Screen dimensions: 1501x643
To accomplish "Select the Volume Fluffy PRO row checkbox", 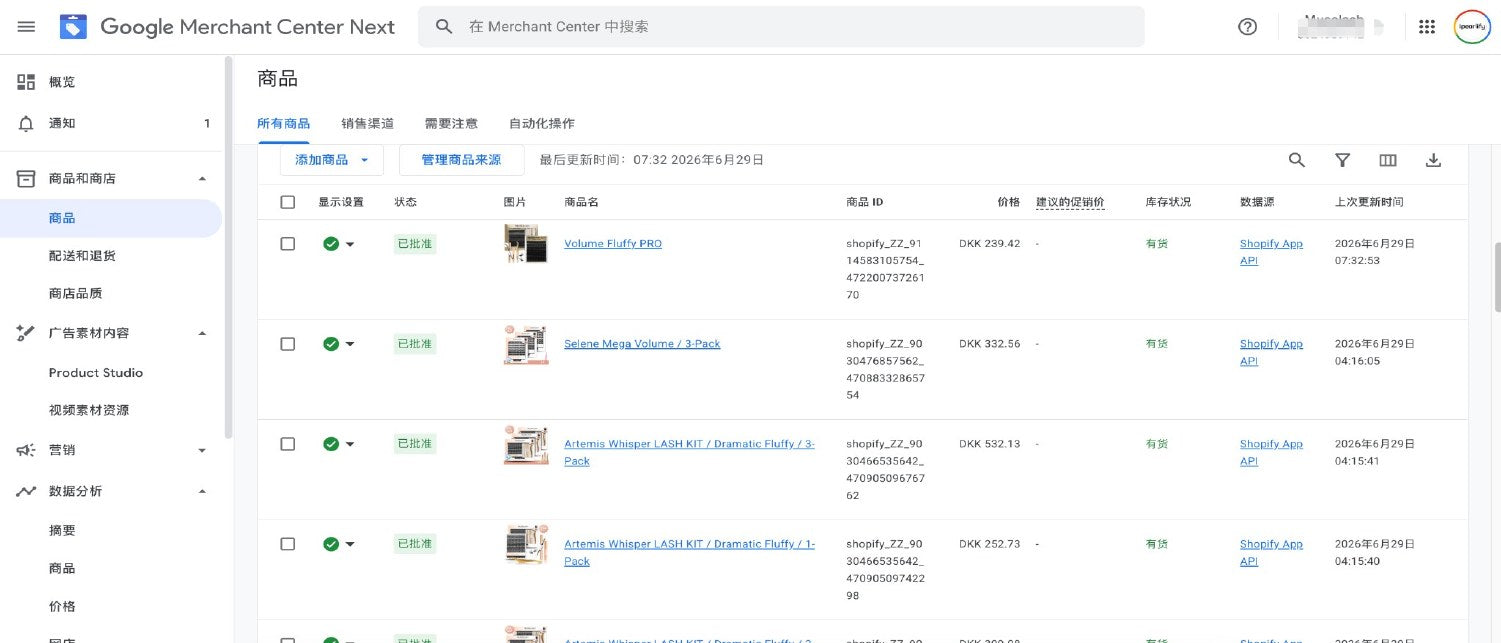I will [x=288, y=244].
